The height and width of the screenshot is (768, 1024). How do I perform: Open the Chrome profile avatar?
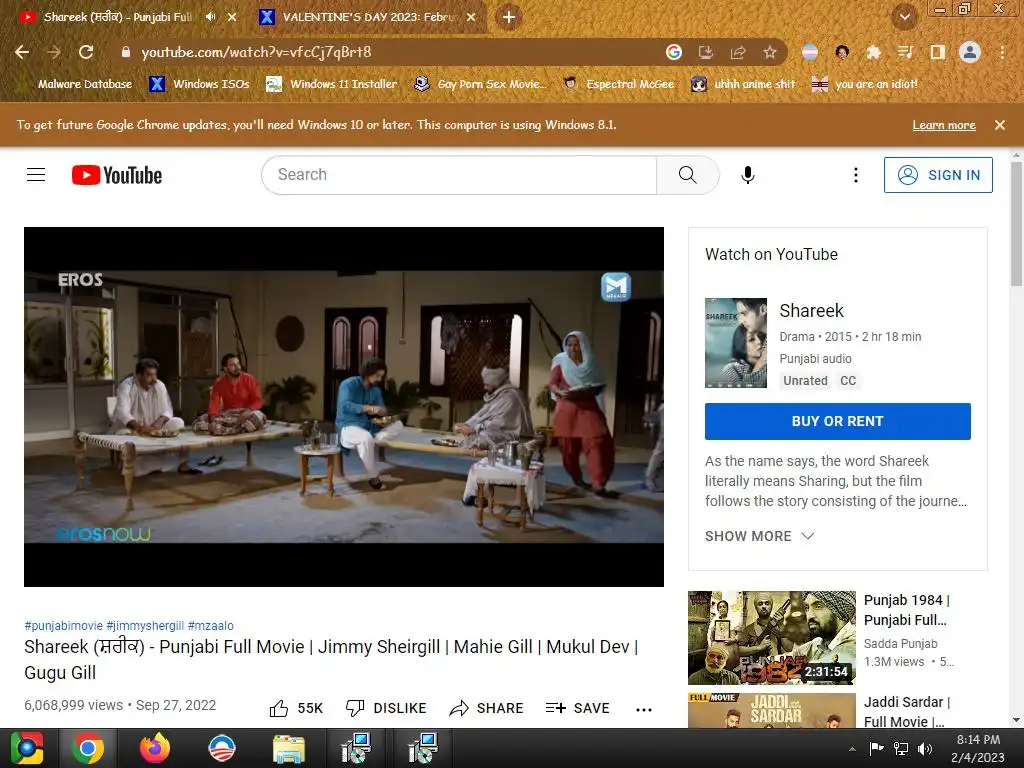[970, 52]
